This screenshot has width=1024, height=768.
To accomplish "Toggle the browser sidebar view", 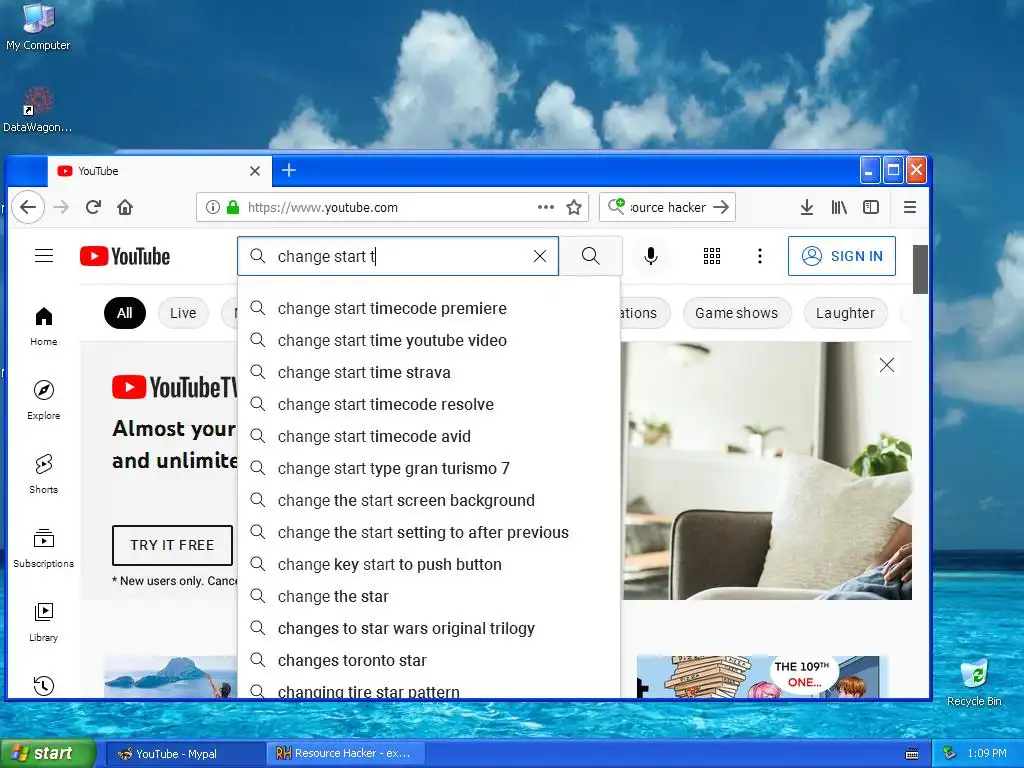I will [871, 208].
